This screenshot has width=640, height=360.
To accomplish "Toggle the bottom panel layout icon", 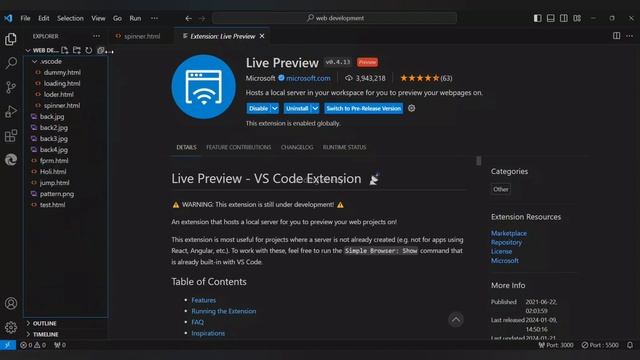I will tap(551, 18).
